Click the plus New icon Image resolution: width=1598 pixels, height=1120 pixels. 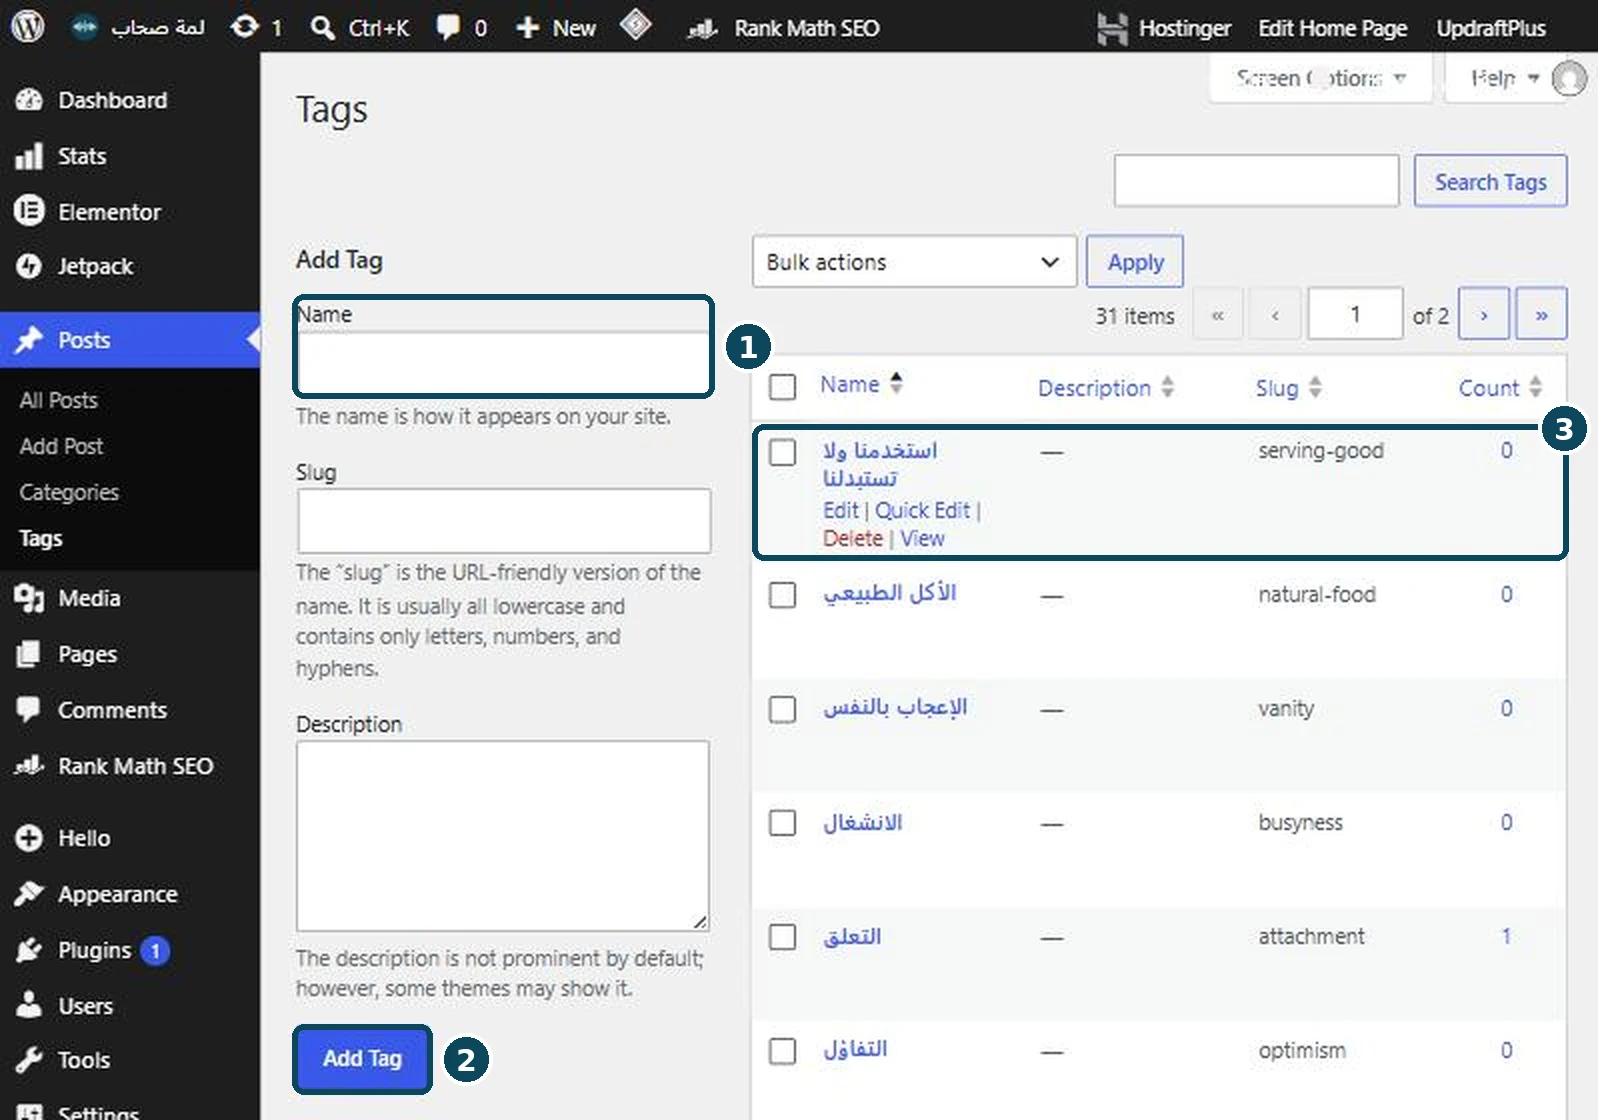click(527, 28)
